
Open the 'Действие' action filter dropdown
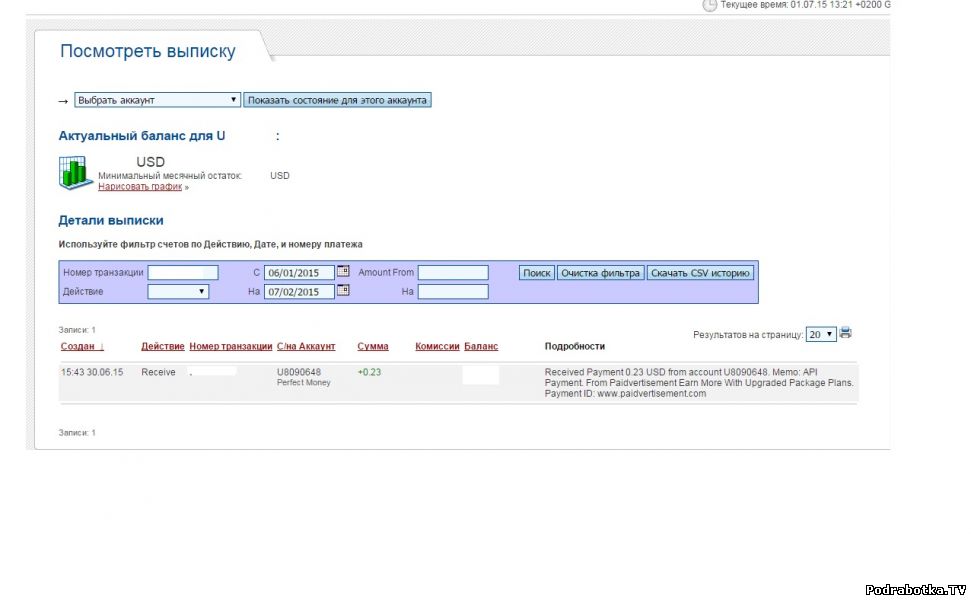[178, 292]
